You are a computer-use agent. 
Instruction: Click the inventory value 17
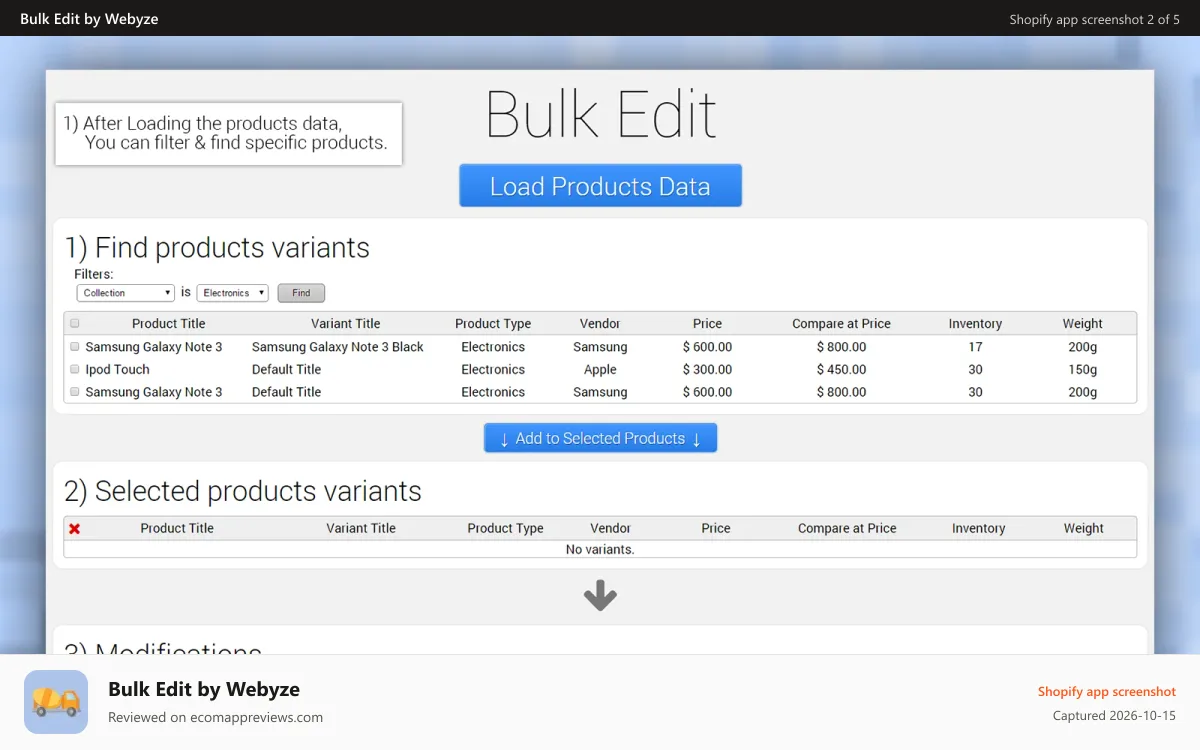(x=975, y=346)
